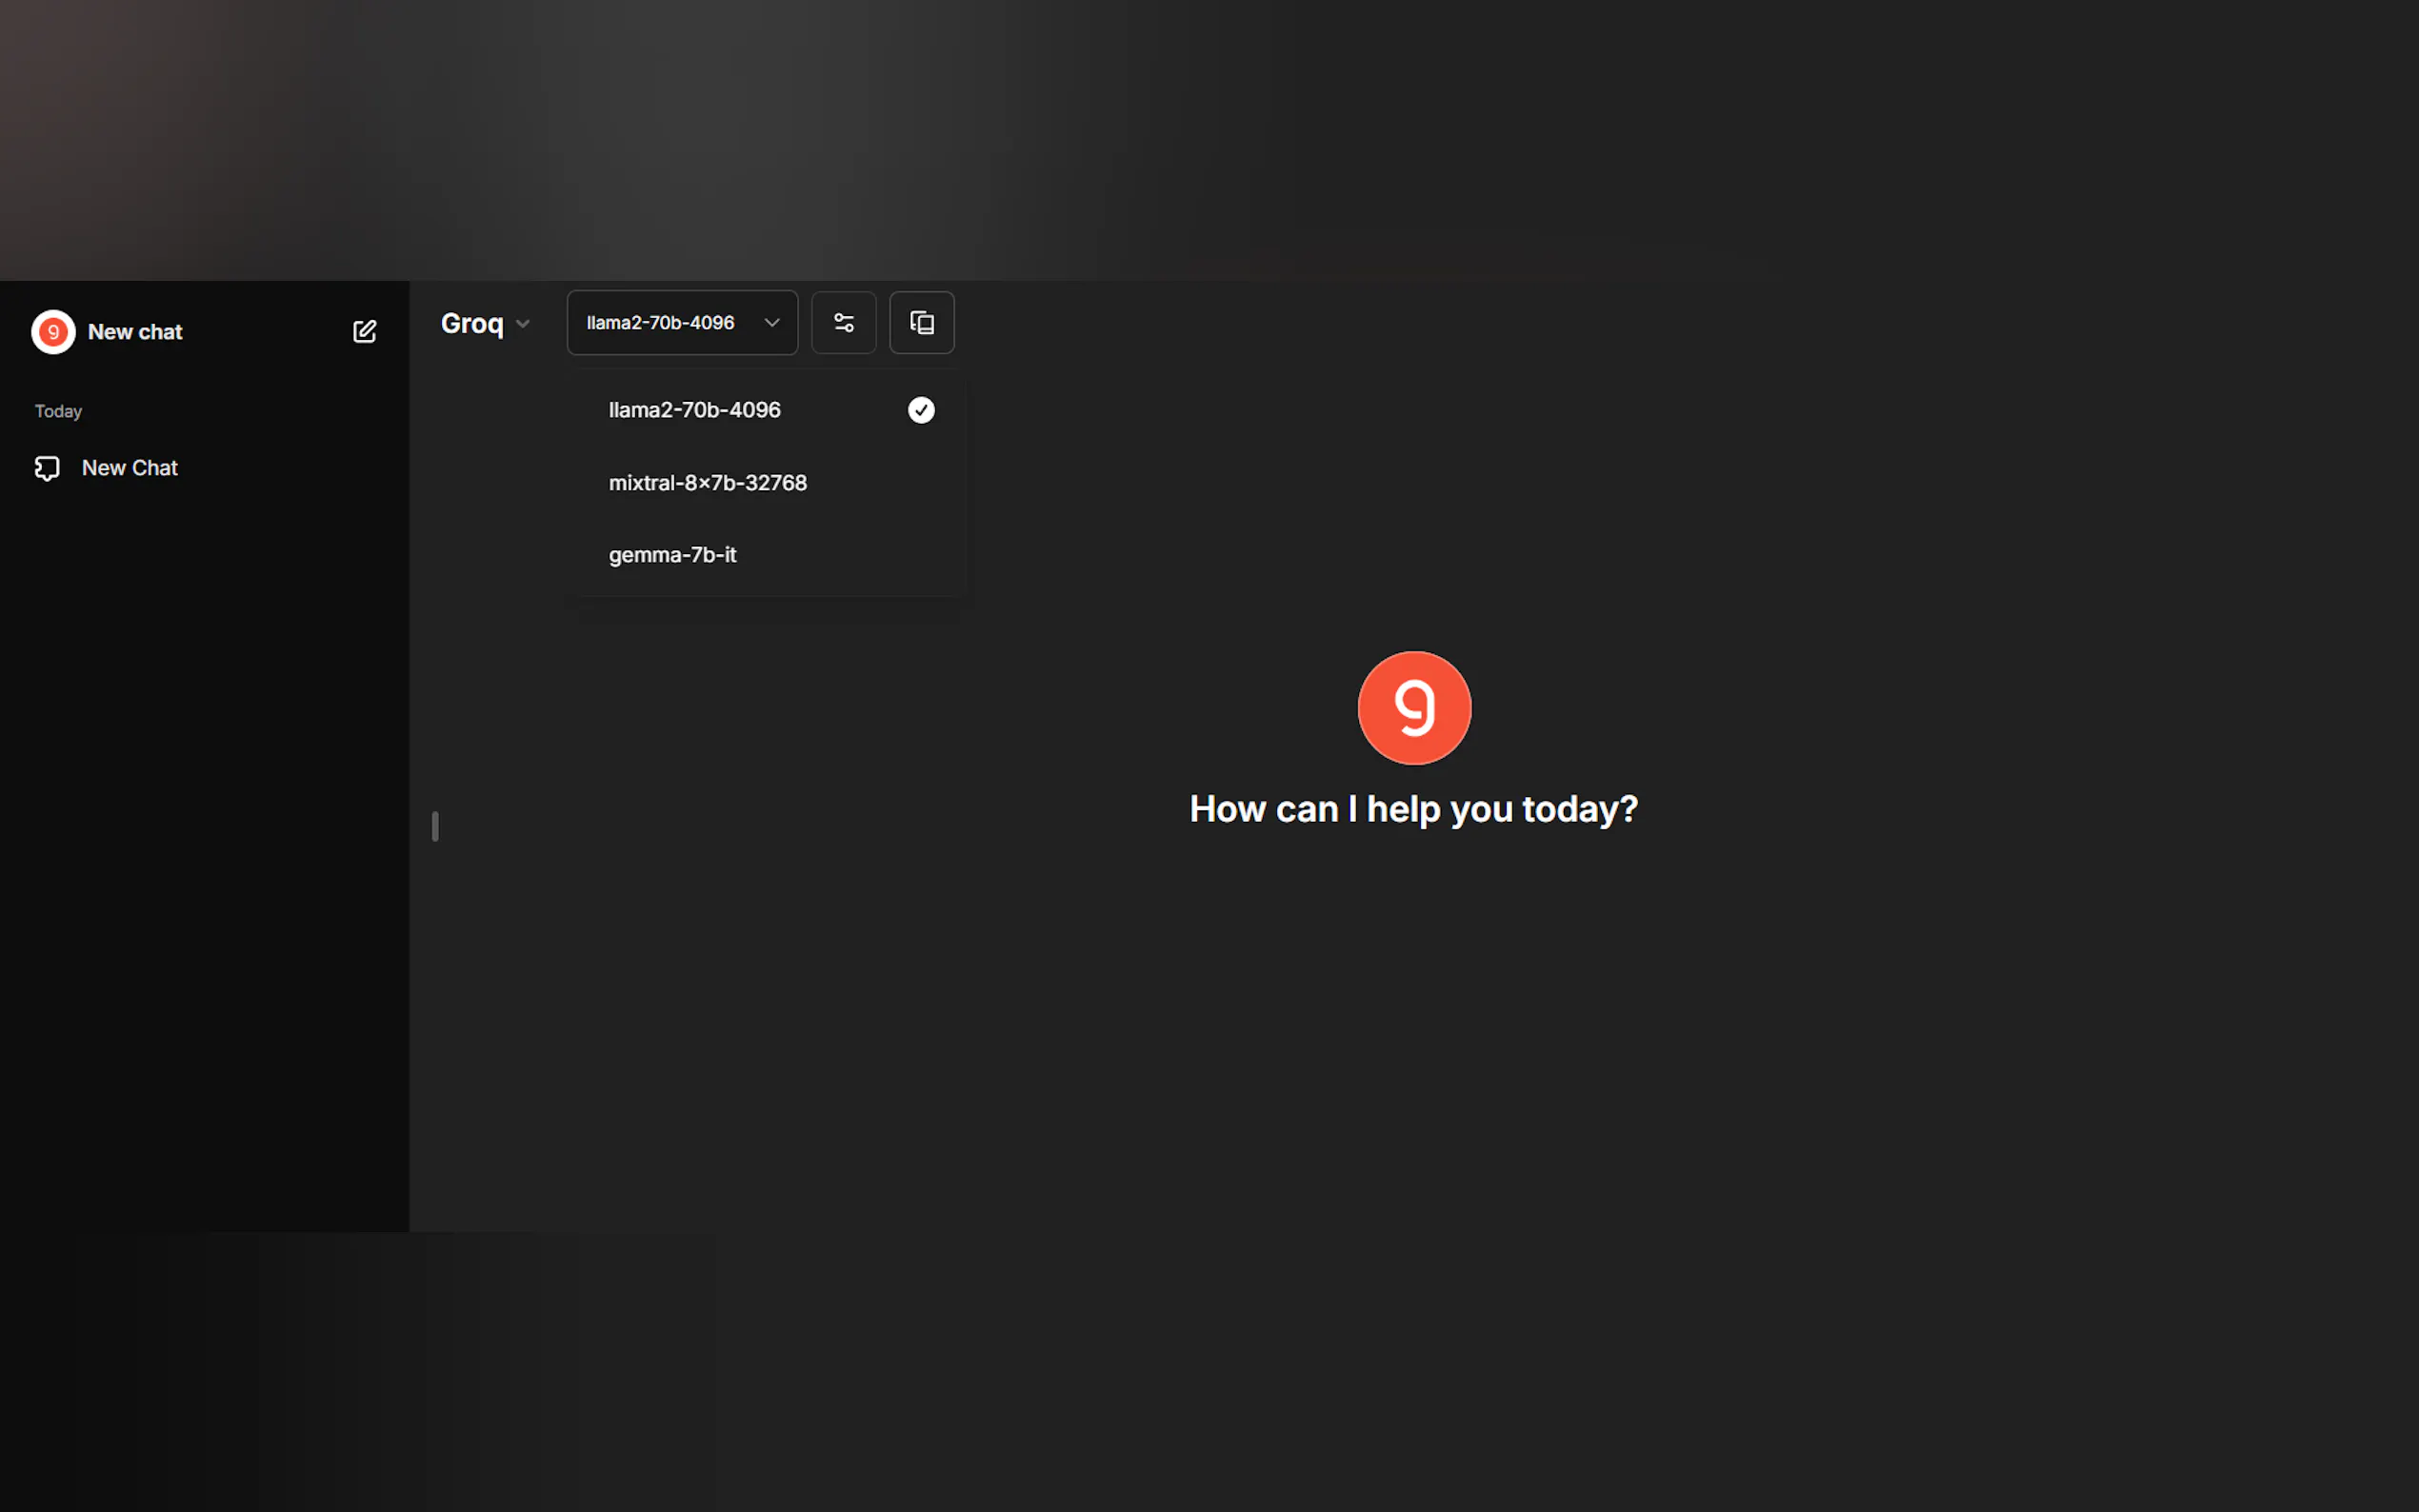Click chevron arrow inside the model selector
Screen dimensions: 2419x1512
pos(771,323)
